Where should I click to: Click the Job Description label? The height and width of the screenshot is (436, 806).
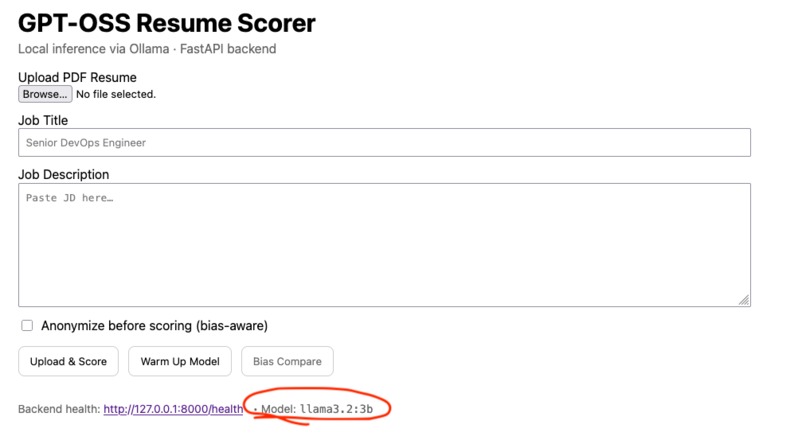(x=64, y=175)
